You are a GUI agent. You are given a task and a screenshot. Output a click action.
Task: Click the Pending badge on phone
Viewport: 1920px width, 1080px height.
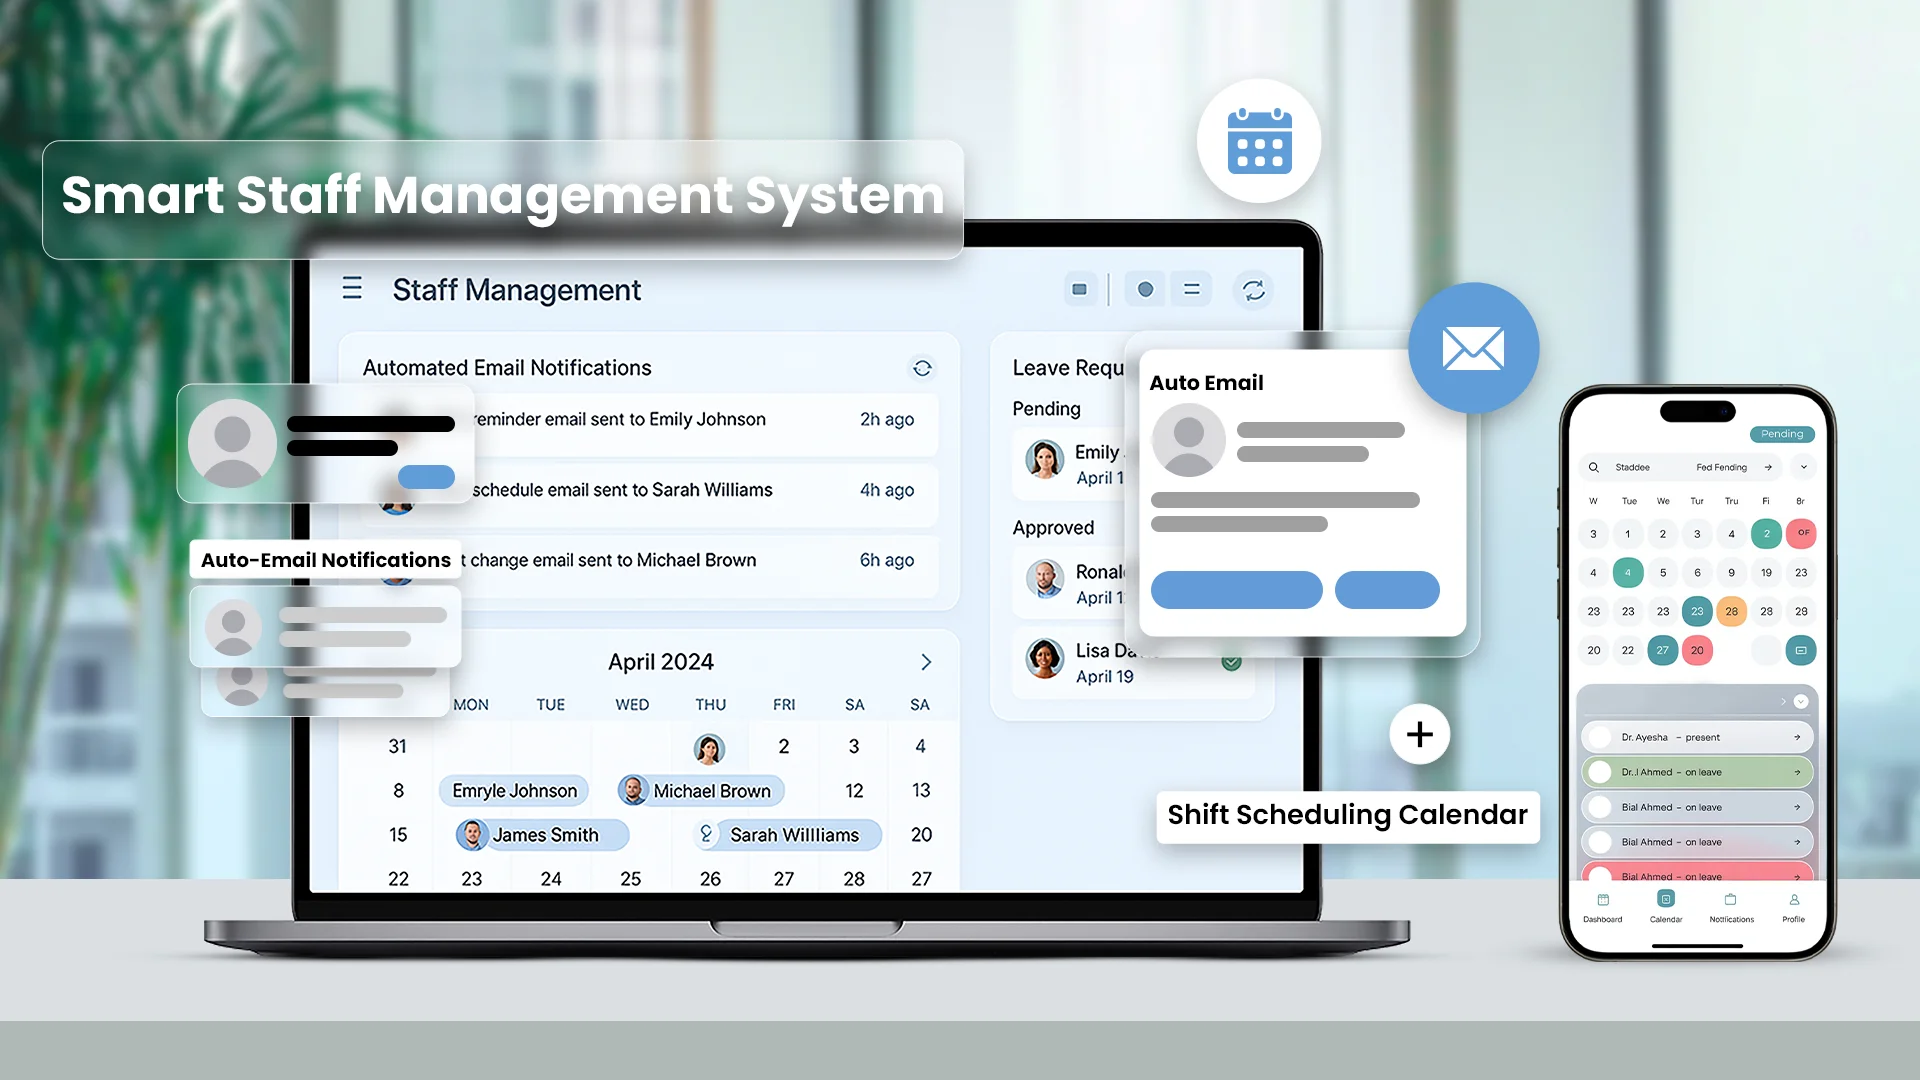pyautogui.click(x=1782, y=434)
